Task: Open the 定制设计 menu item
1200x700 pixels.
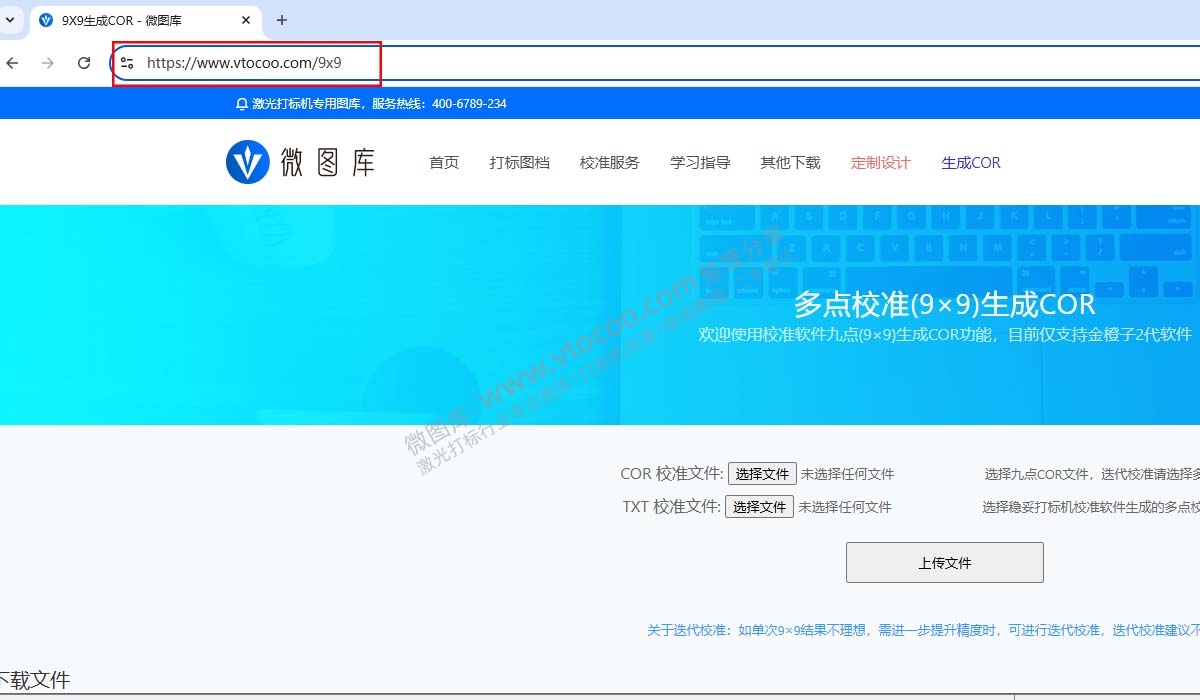Action: 880,162
